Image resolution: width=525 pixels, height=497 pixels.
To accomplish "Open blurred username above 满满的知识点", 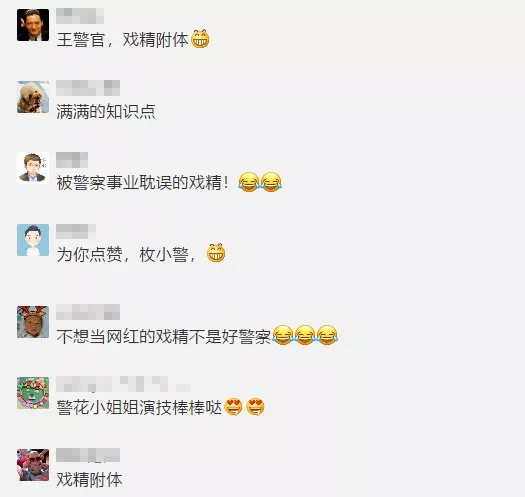I will point(88,88).
